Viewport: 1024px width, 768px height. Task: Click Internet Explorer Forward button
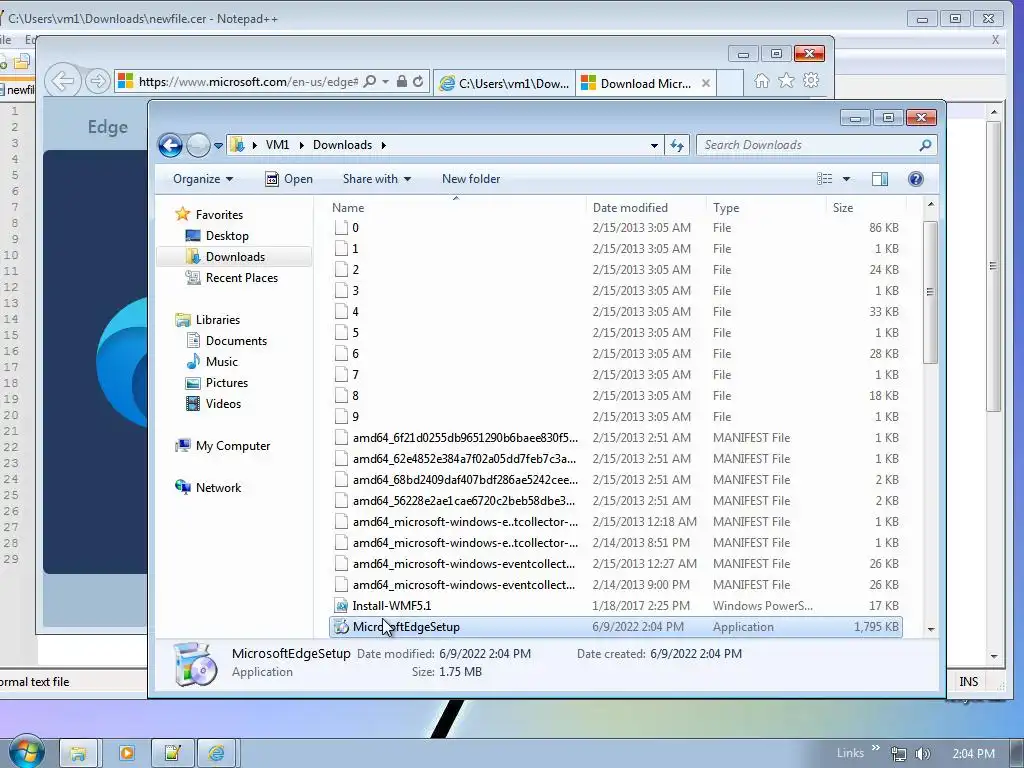point(97,82)
